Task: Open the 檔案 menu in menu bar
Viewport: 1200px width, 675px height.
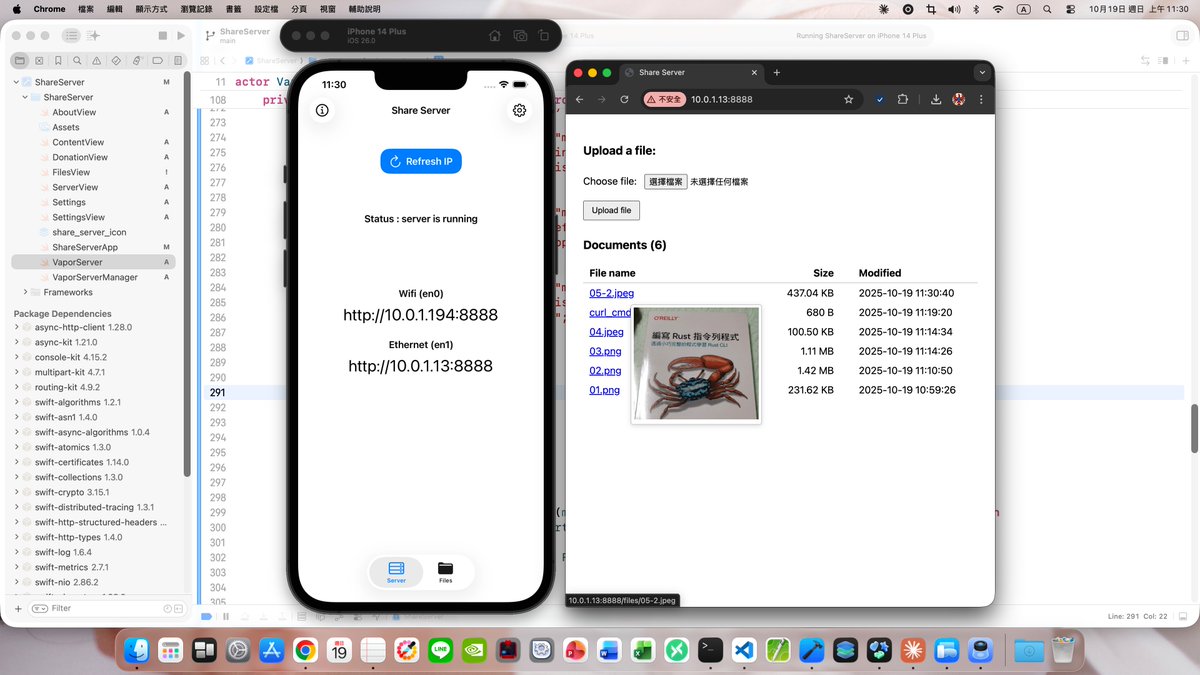Action: 86,9
